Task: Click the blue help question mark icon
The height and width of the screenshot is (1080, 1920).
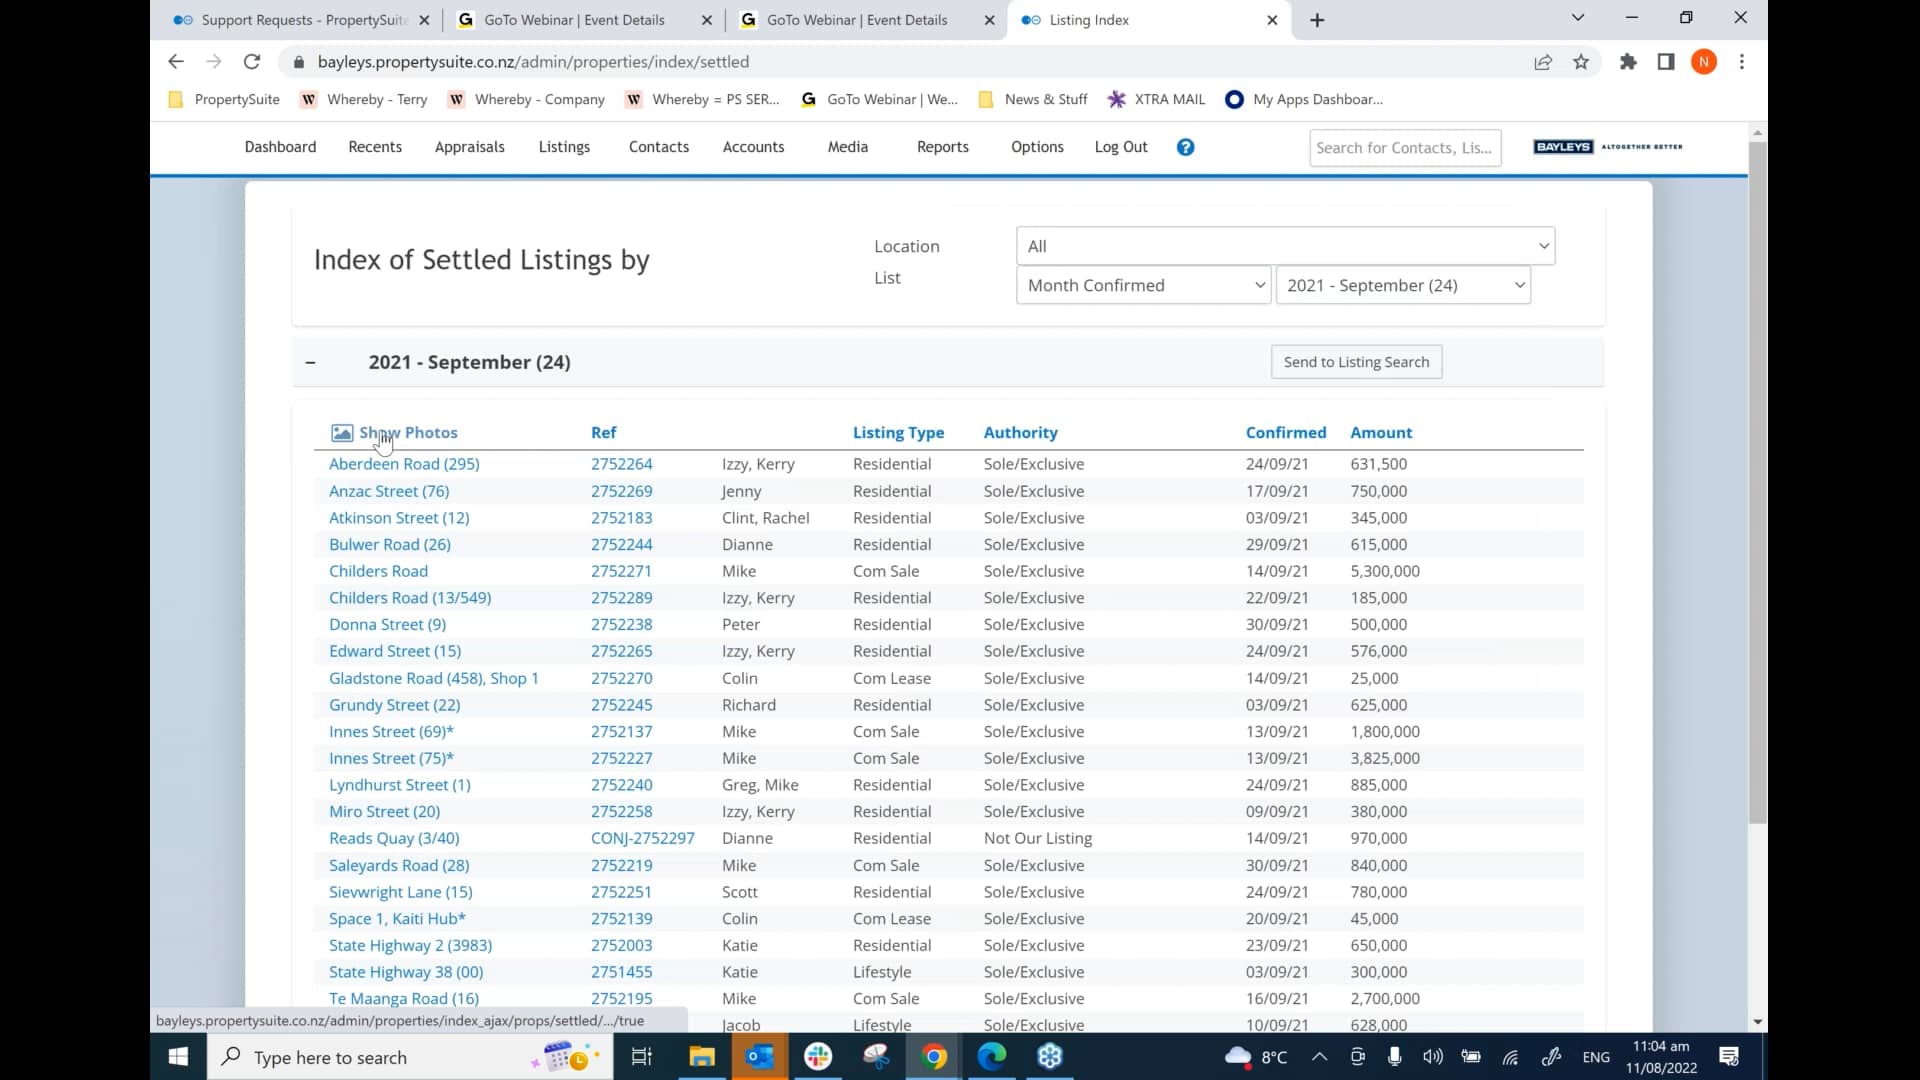Action: (x=1185, y=147)
